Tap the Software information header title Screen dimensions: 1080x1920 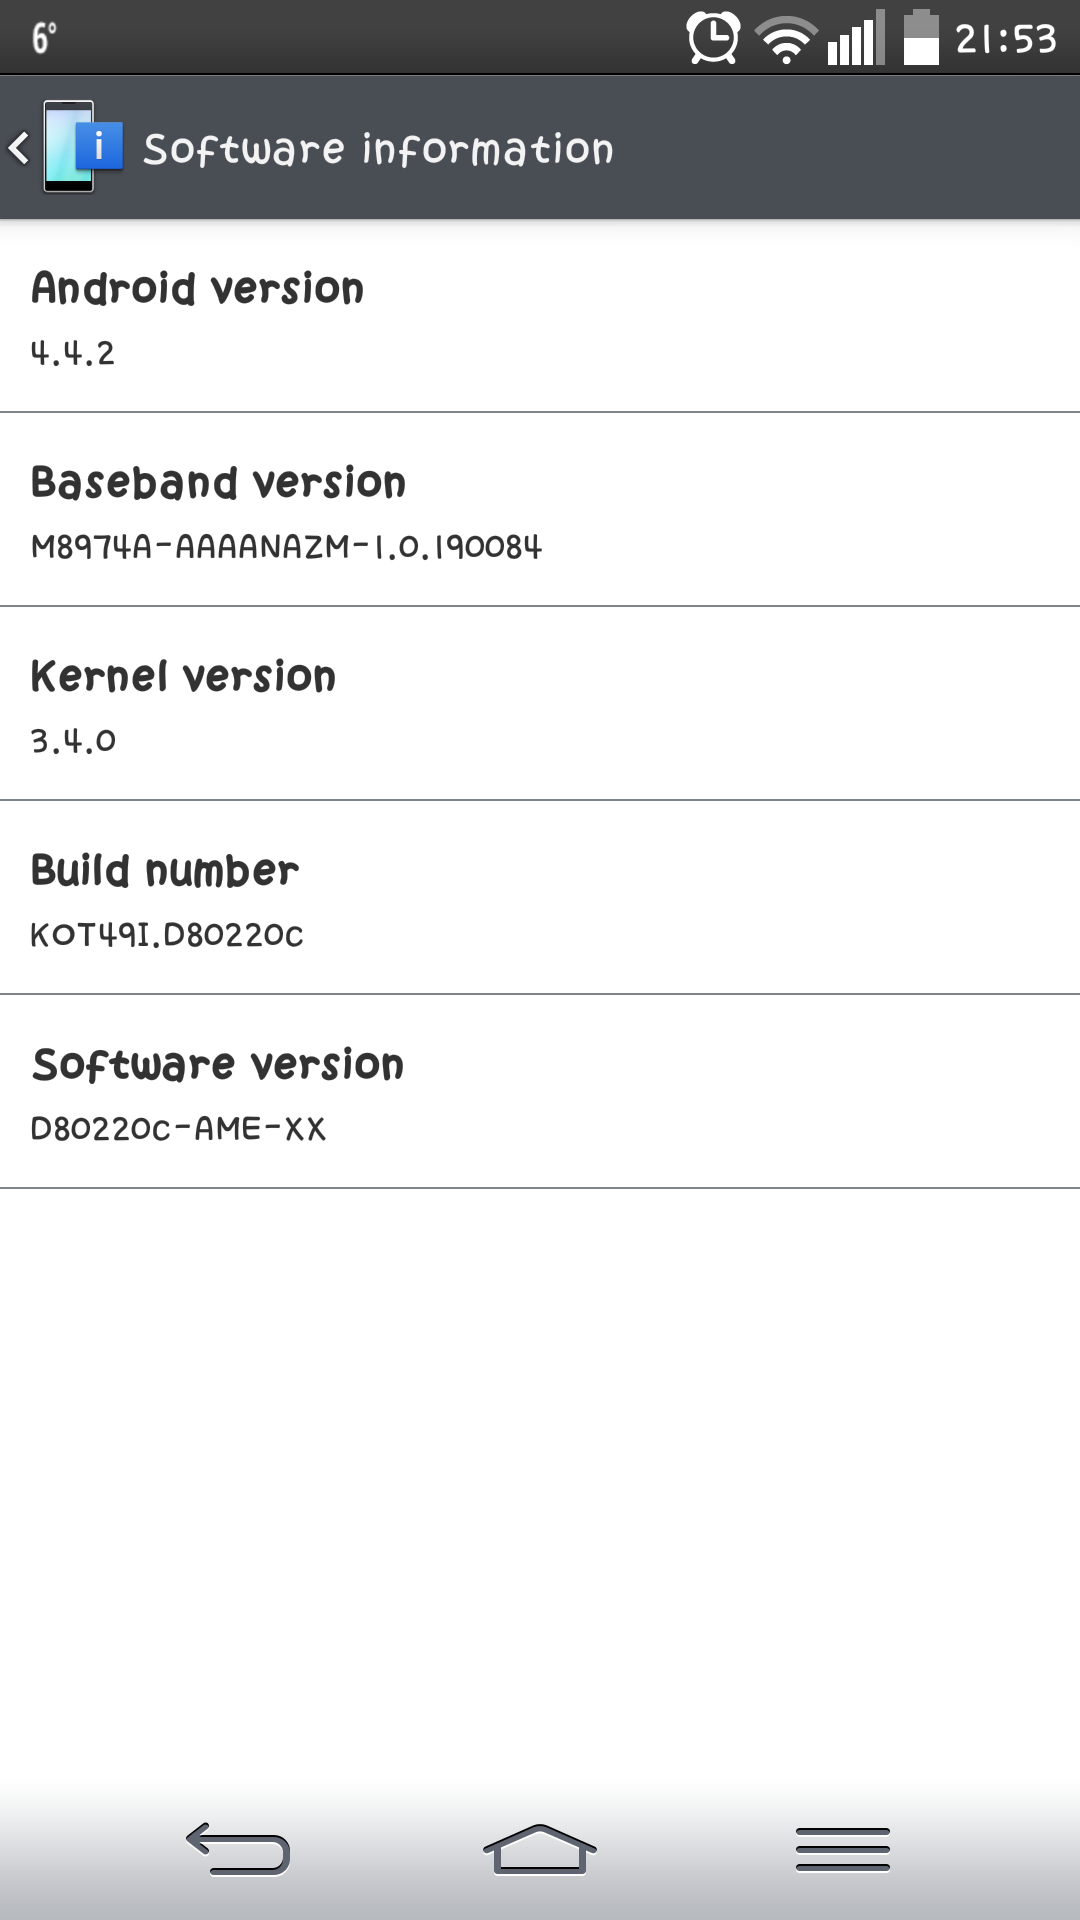pos(378,149)
